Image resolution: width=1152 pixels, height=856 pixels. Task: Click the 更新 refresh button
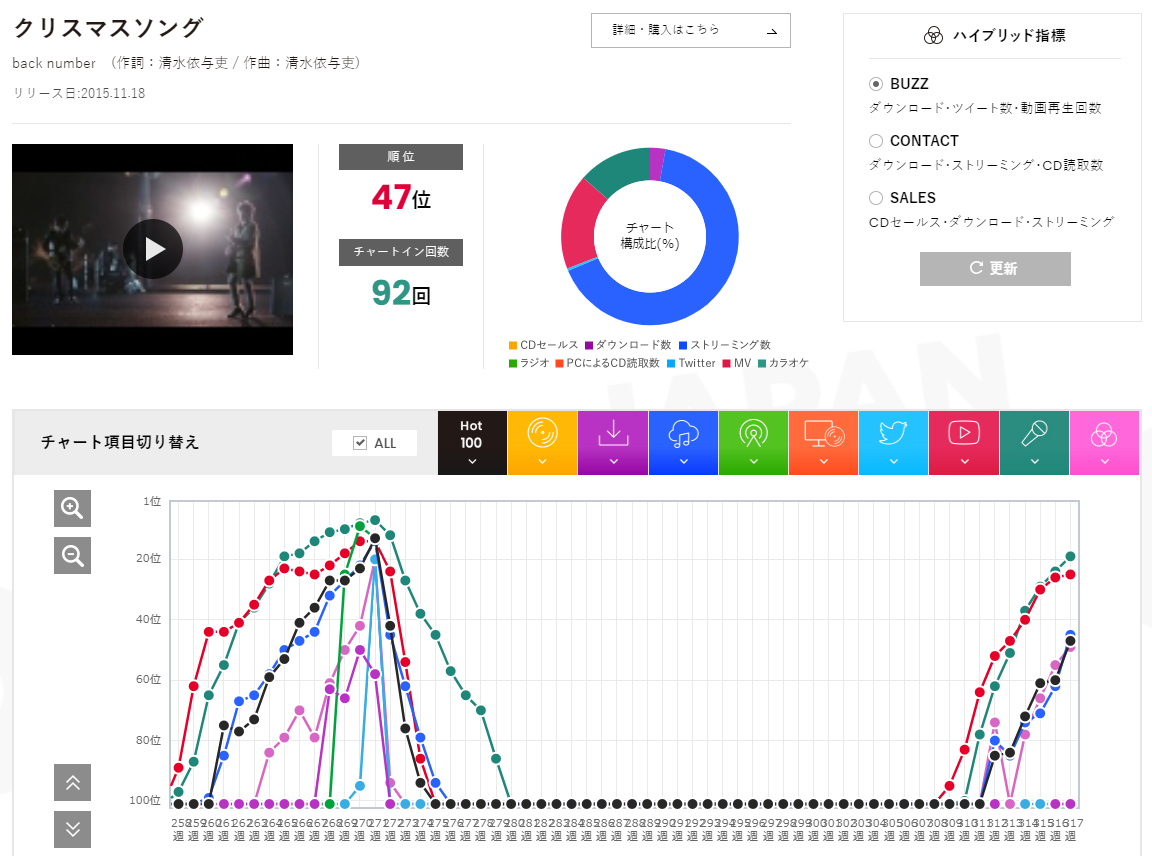tap(995, 268)
